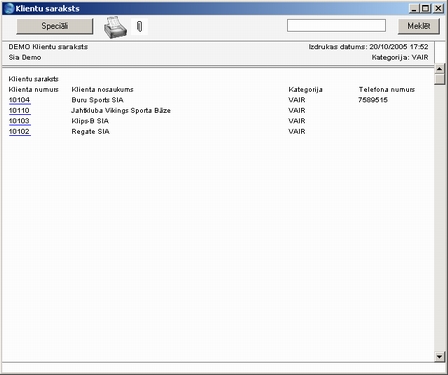Click VAIR category in Buru Sports row
This screenshot has width=448, height=375.
(297, 100)
